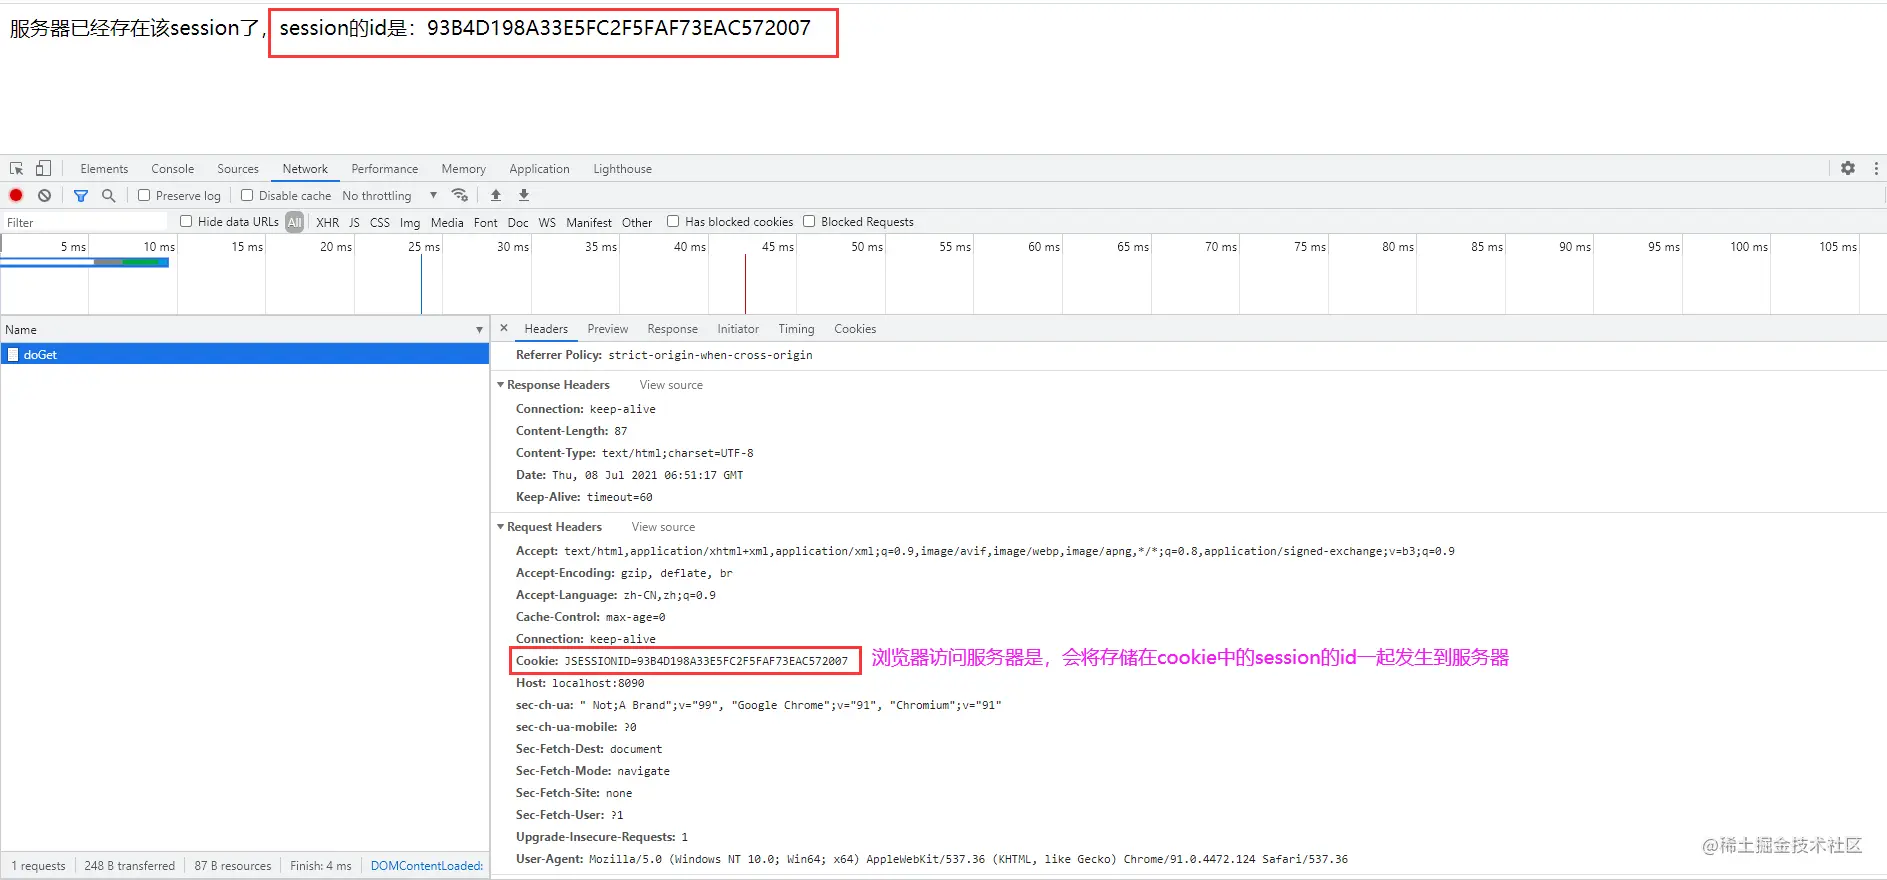The width and height of the screenshot is (1887, 880).
Task: Open the Memory panel tab
Action: coord(464,169)
